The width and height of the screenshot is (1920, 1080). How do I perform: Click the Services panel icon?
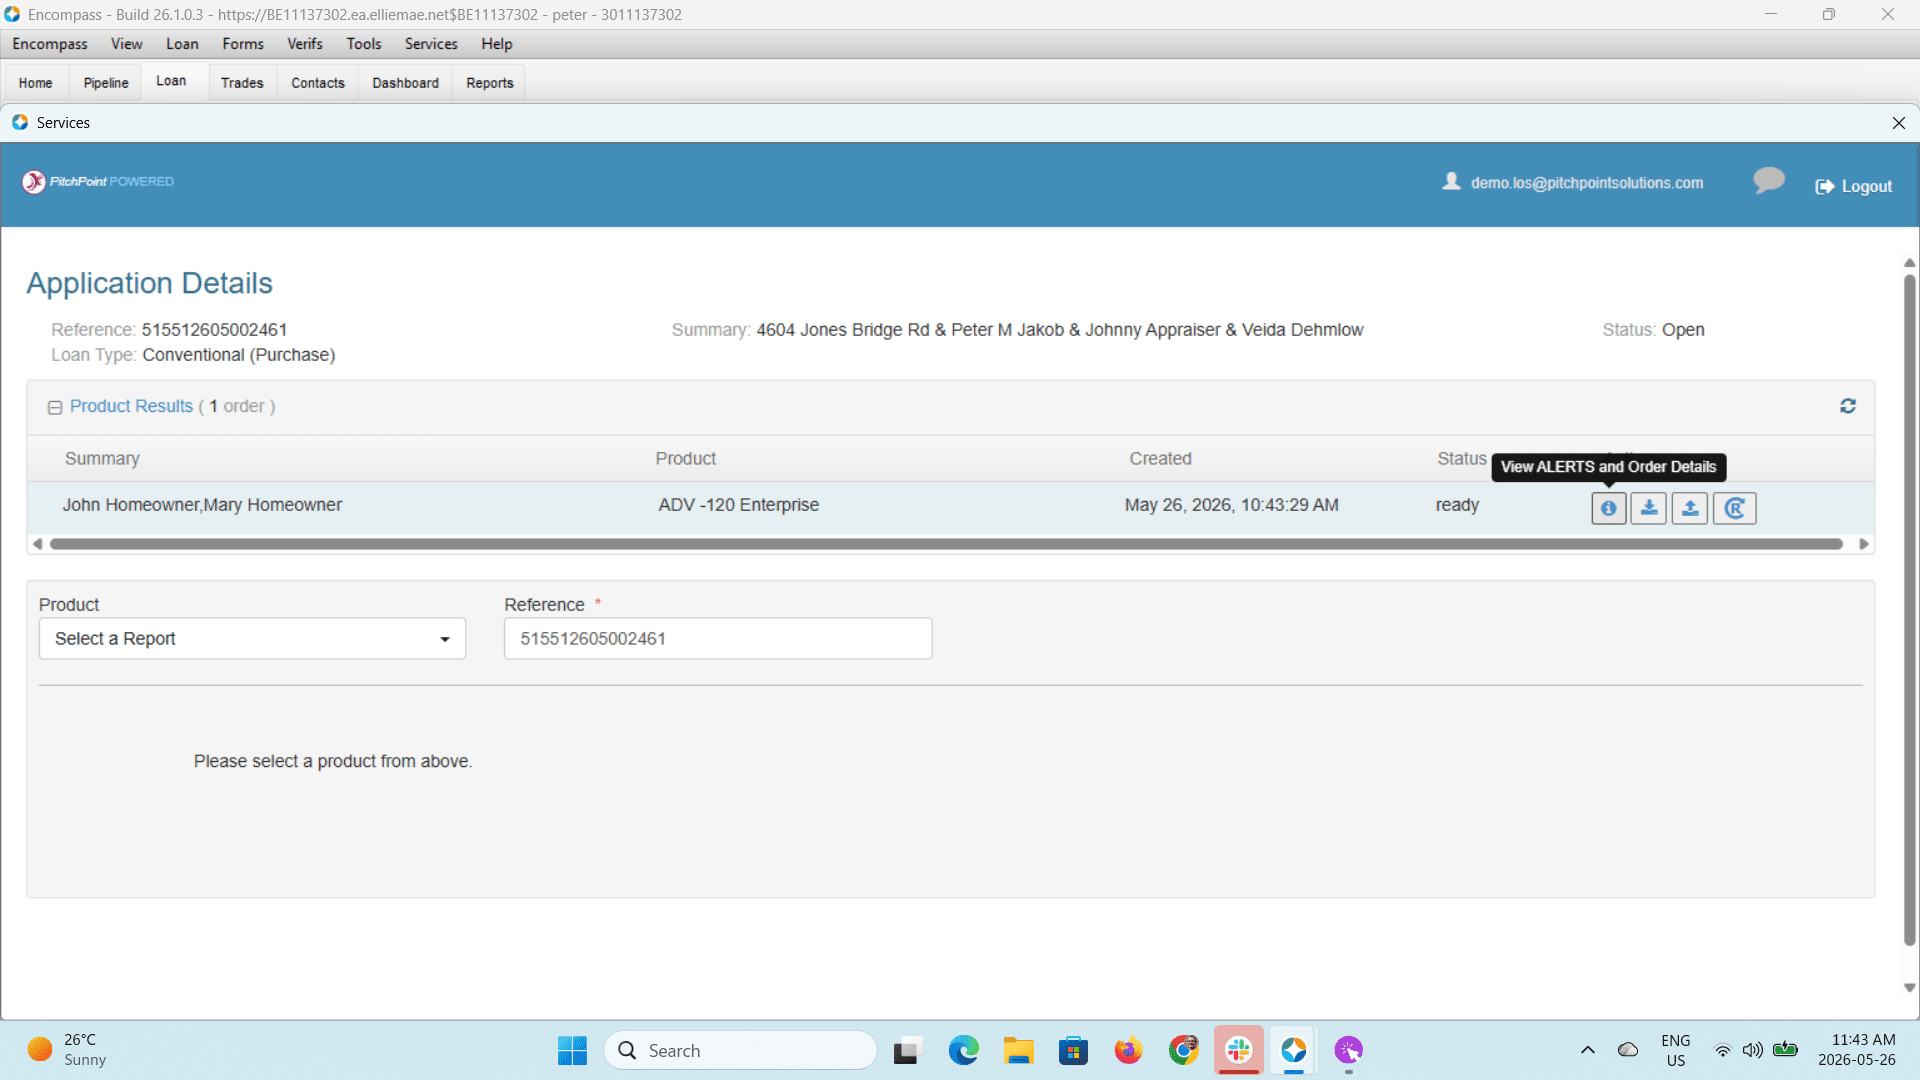(20, 122)
